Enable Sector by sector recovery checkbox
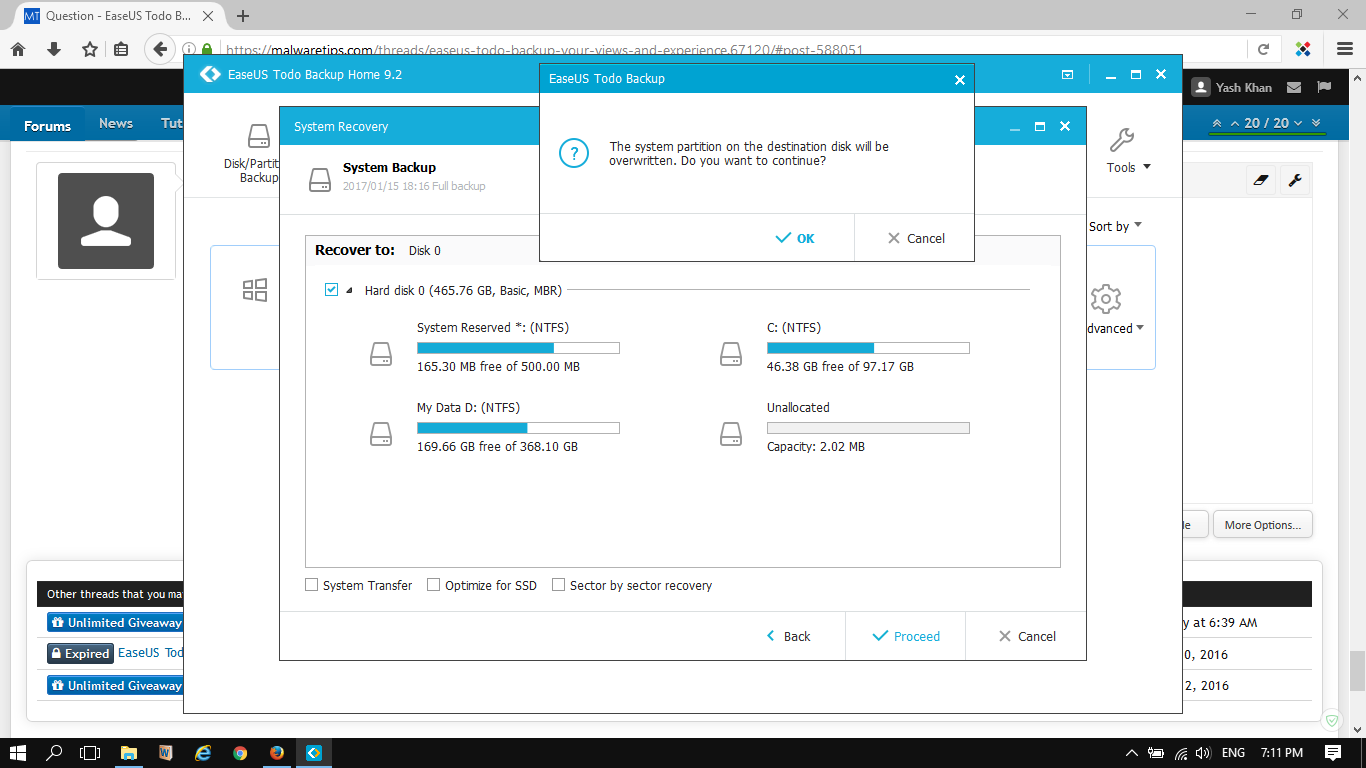The height and width of the screenshot is (768, 1366). click(x=559, y=585)
